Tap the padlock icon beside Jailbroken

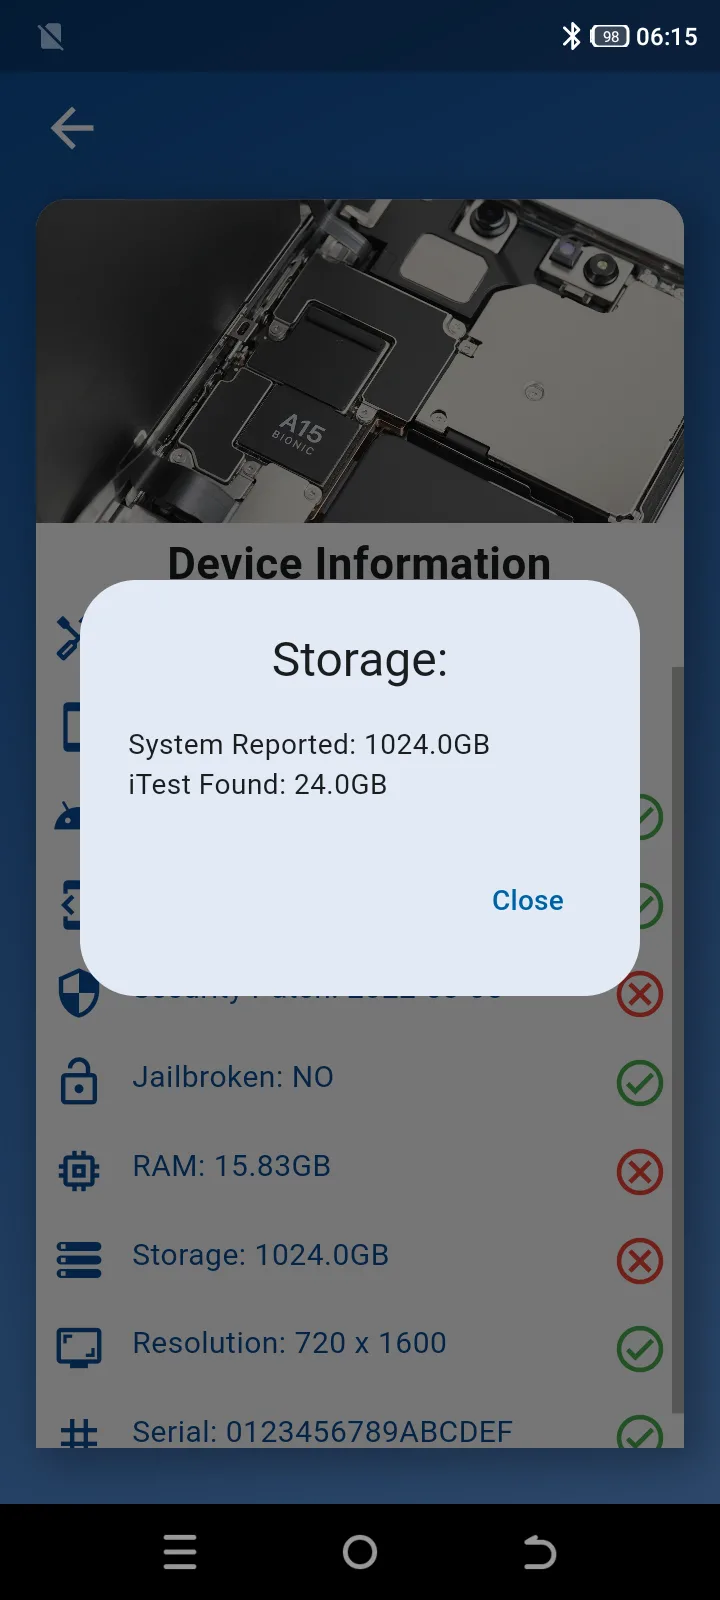pyautogui.click(x=79, y=1081)
